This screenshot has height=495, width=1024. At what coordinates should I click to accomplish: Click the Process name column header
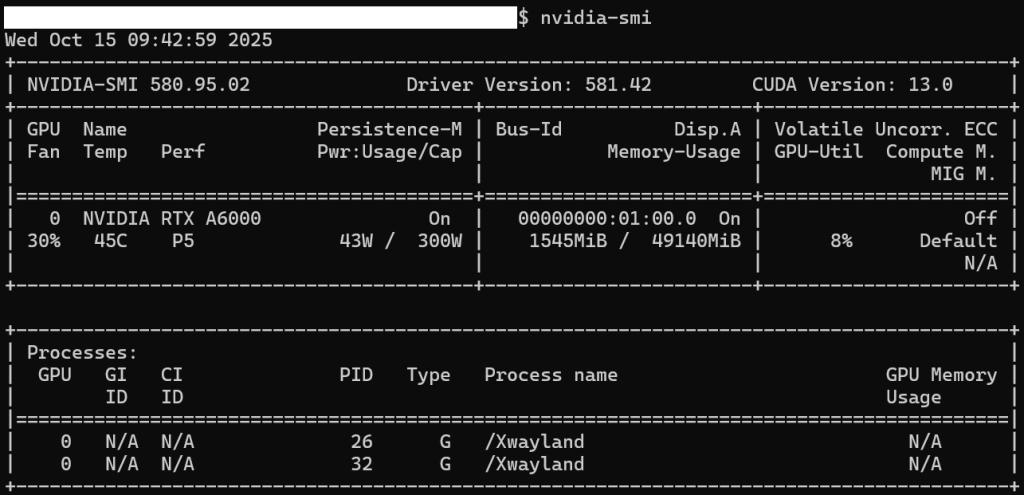click(551, 375)
